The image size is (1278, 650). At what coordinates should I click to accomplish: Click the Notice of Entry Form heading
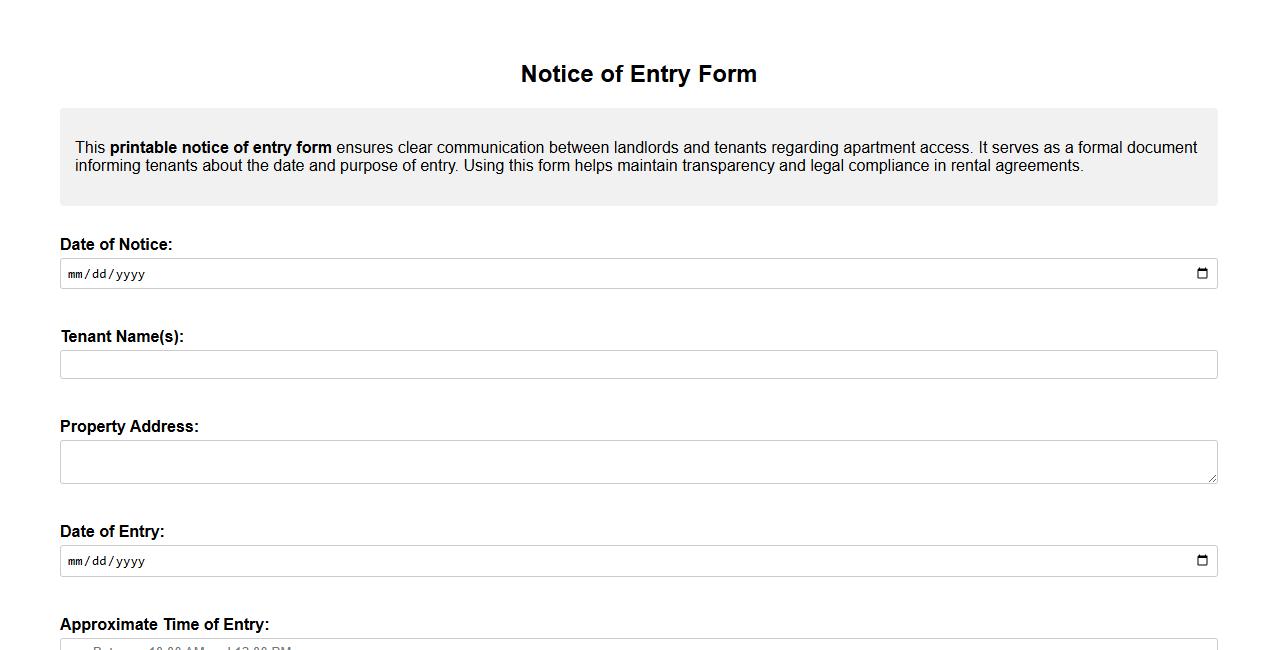(x=638, y=73)
